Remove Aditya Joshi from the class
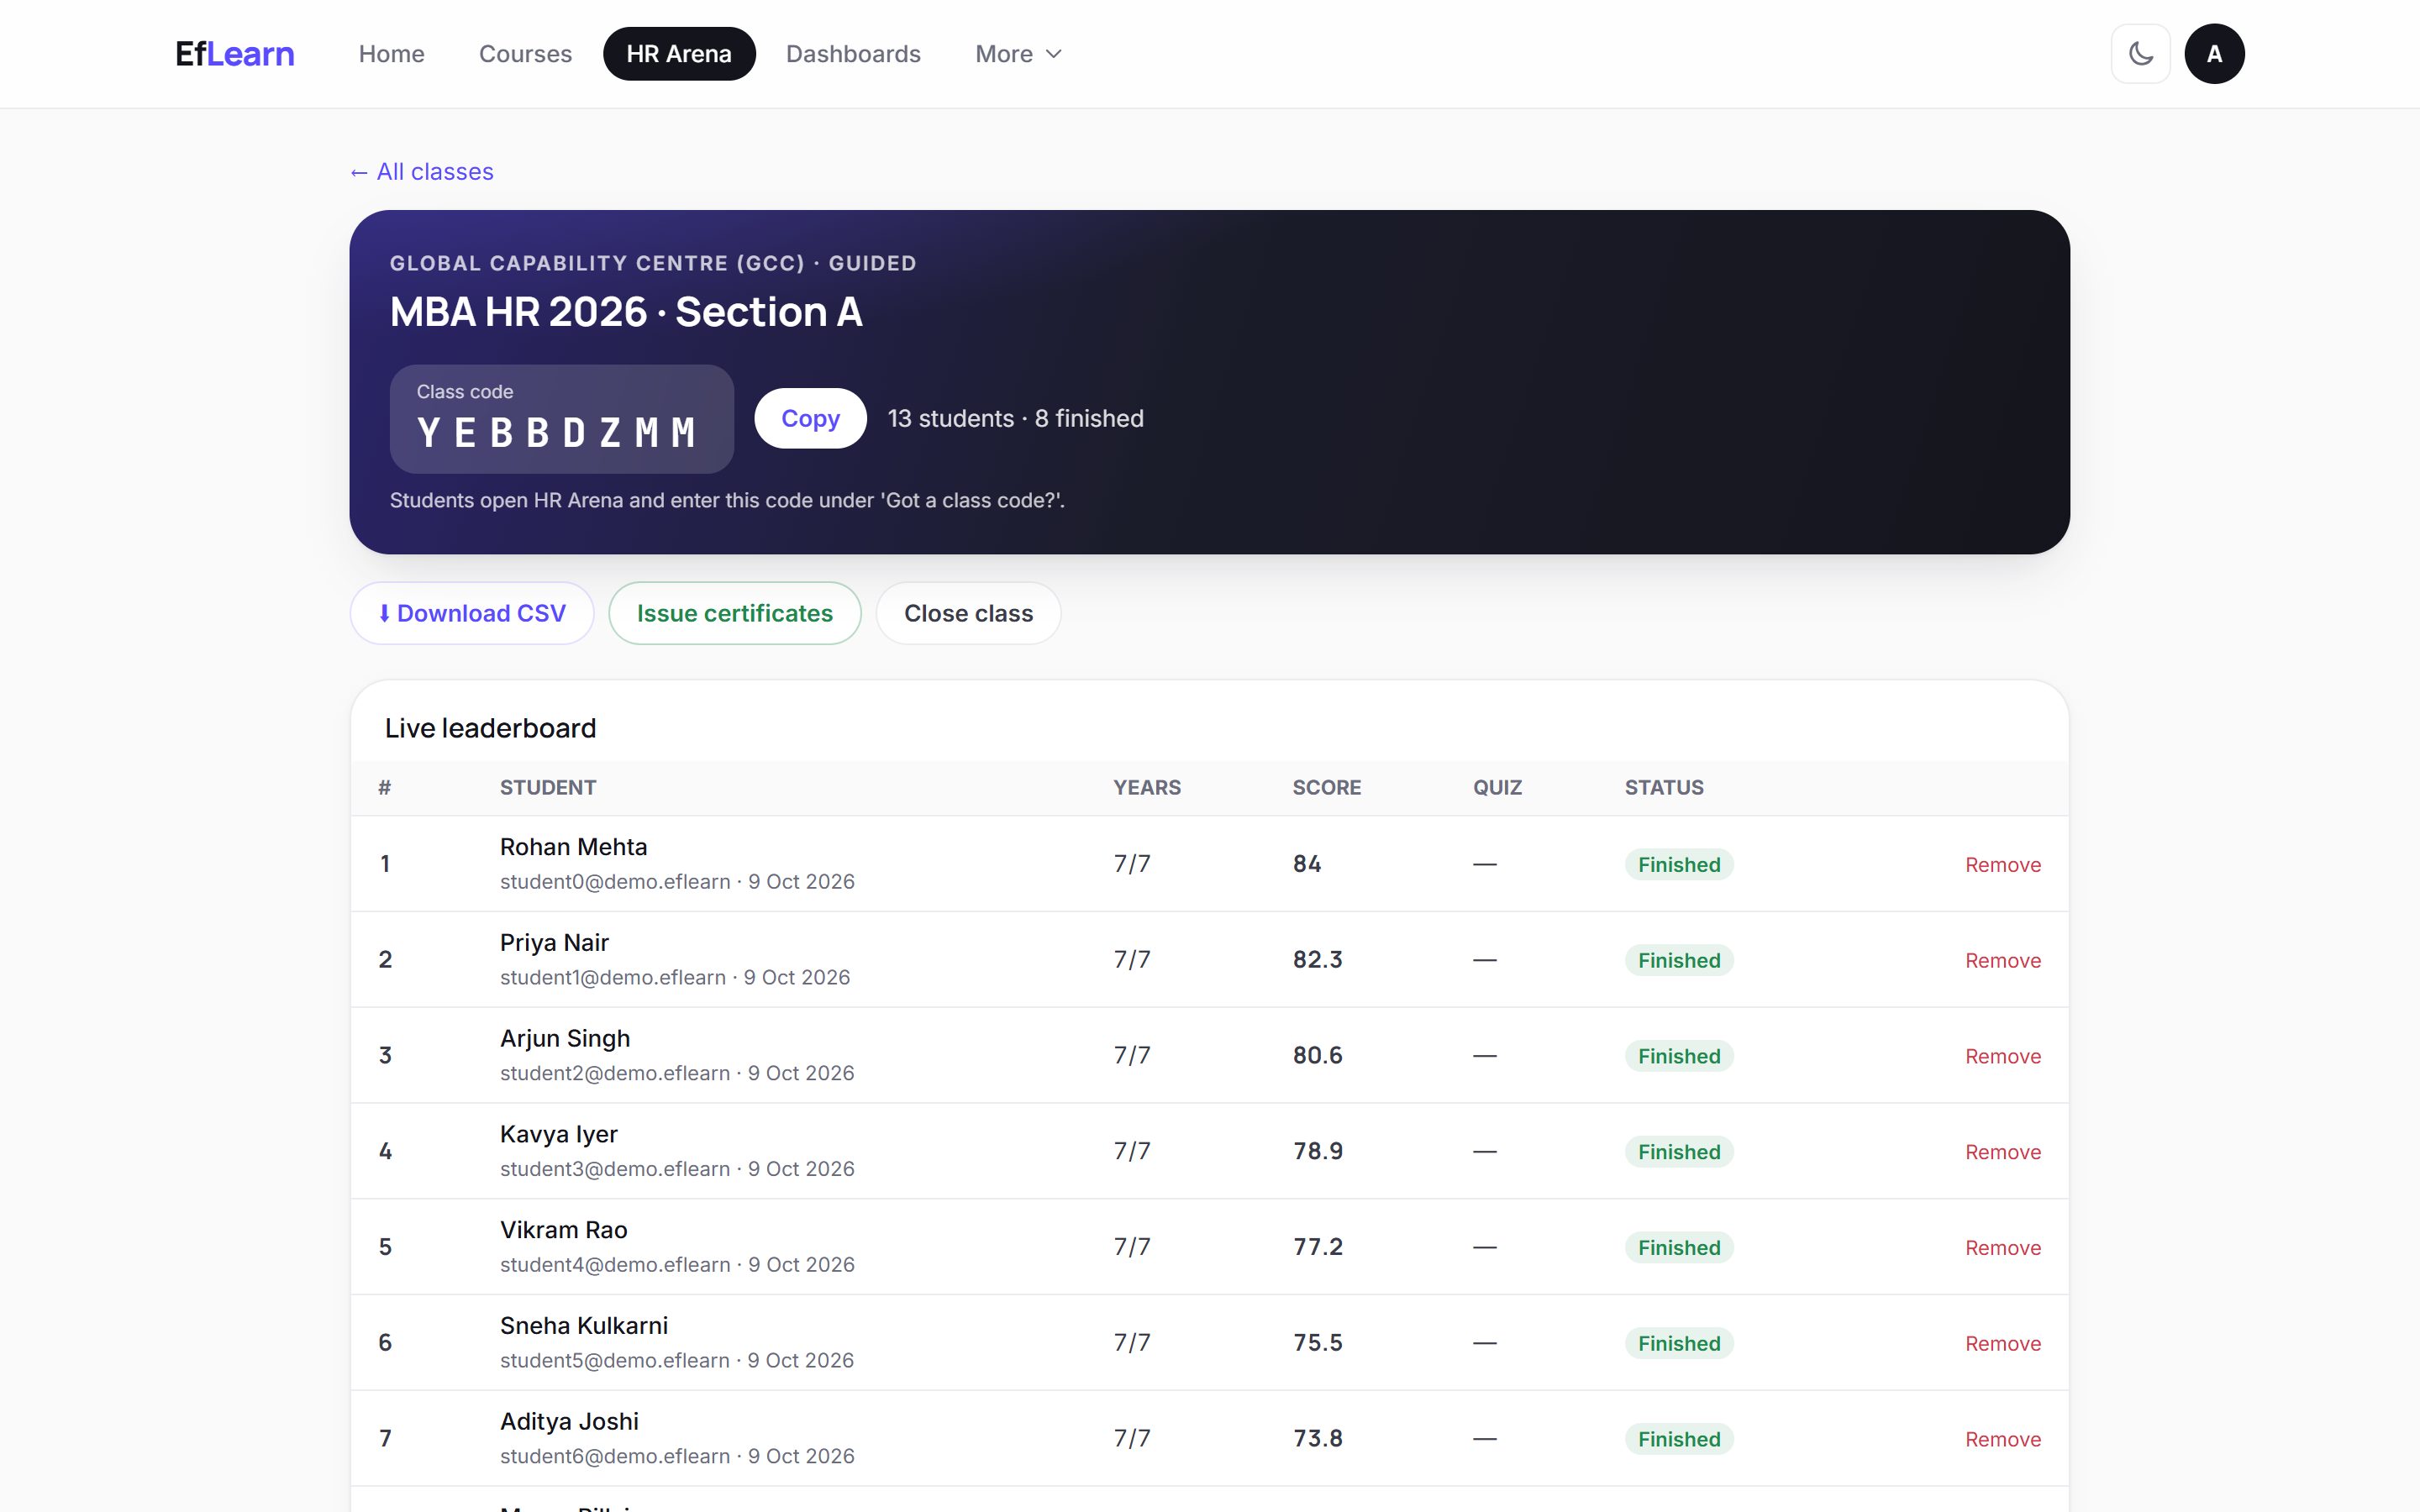The width and height of the screenshot is (2420, 1512). coord(2003,1439)
